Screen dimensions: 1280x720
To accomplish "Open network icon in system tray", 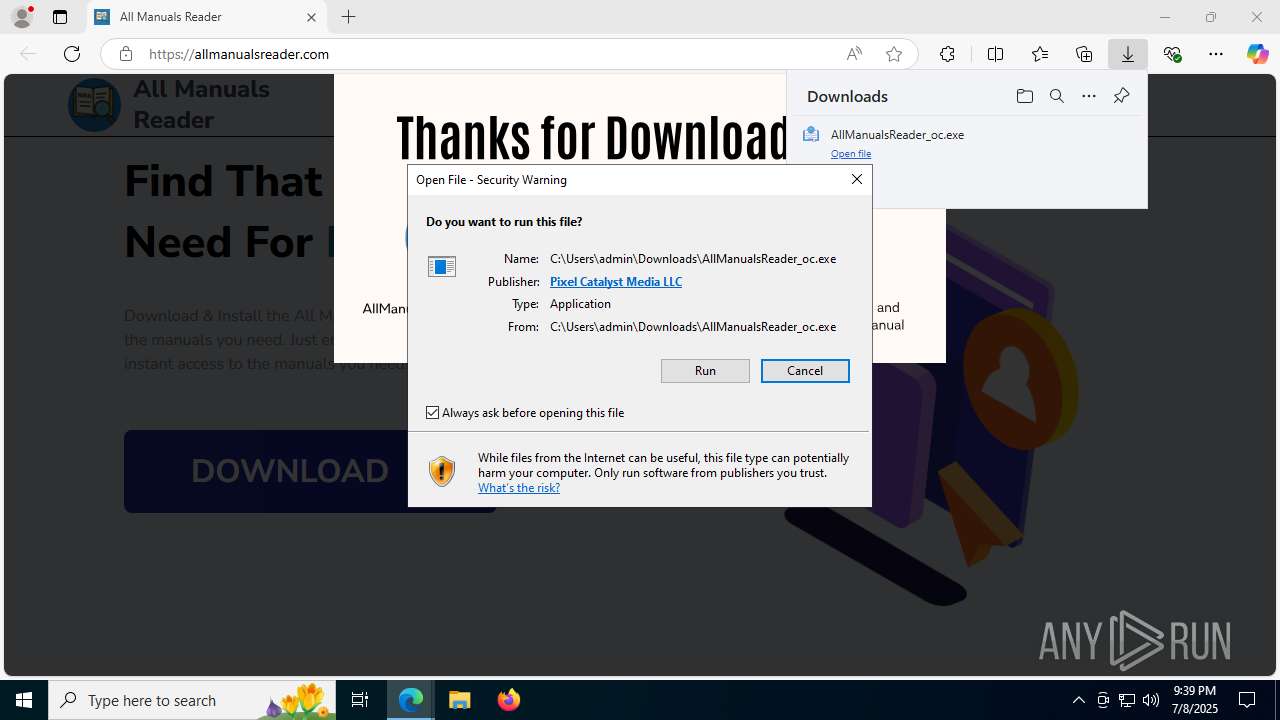I will tap(1127, 700).
